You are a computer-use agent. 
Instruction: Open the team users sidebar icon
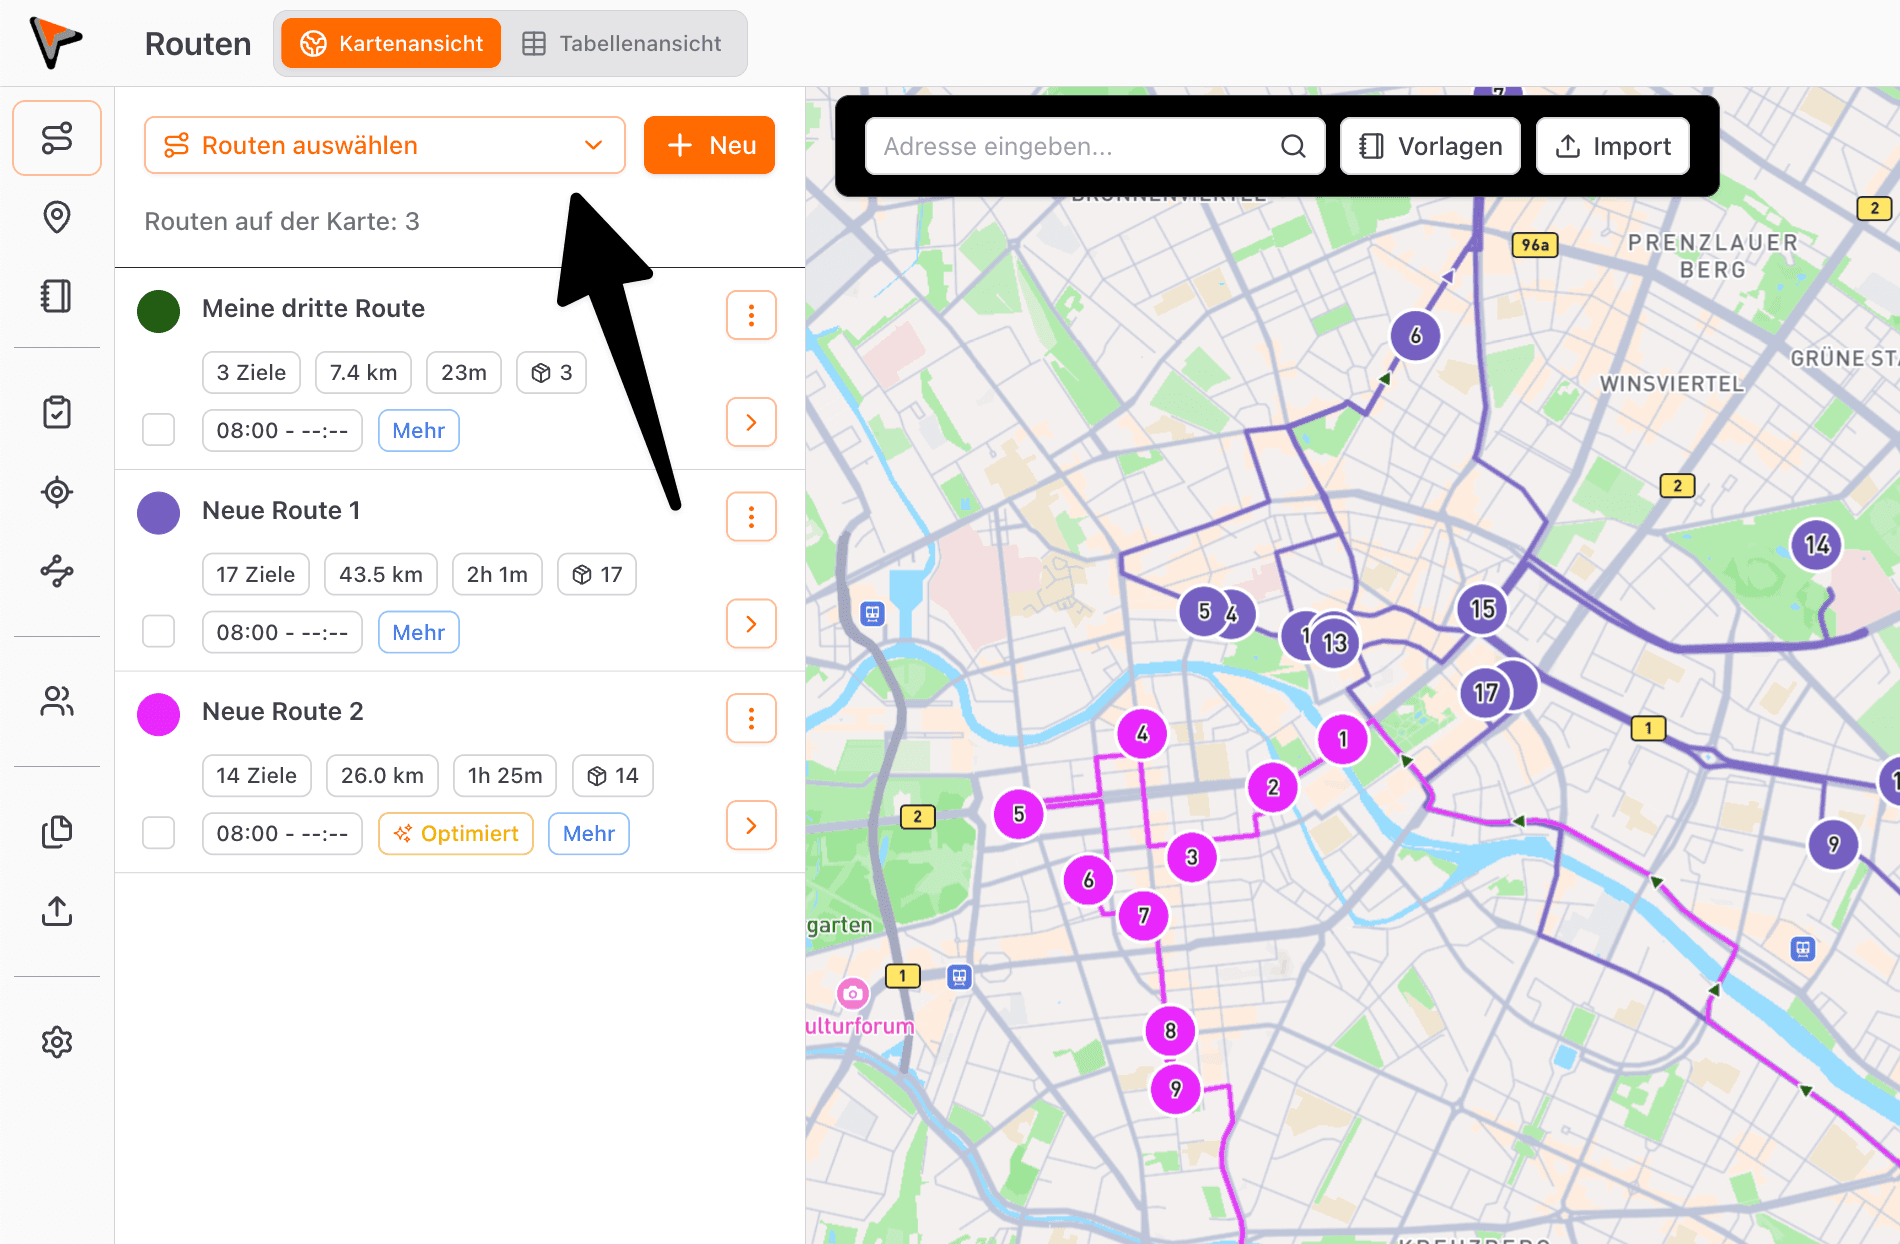point(57,702)
